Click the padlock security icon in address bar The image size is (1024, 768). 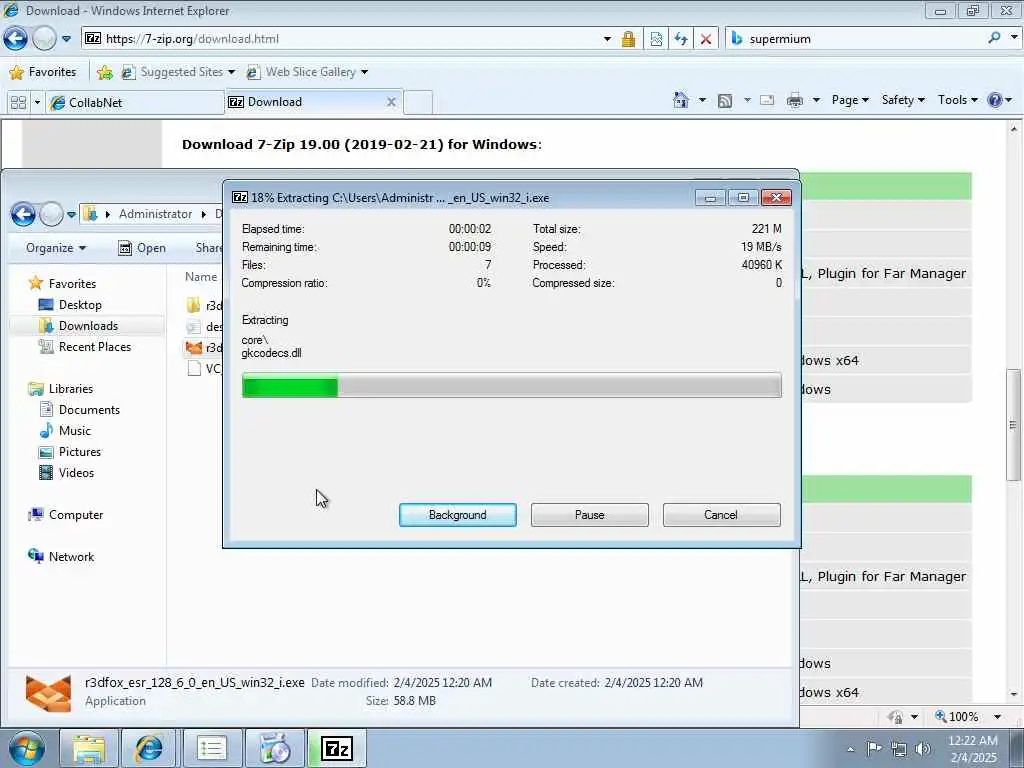(628, 39)
